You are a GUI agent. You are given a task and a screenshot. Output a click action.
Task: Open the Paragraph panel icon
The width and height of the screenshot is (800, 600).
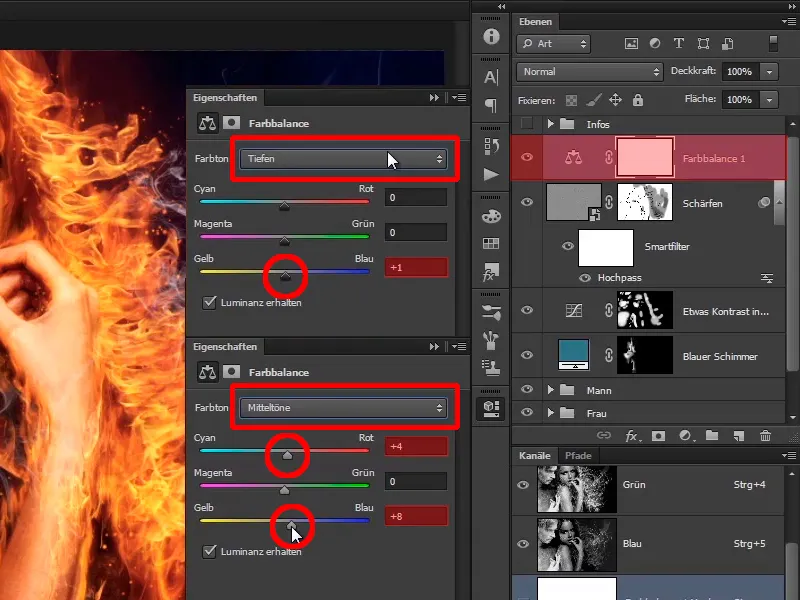pyautogui.click(x=491, y=106)
